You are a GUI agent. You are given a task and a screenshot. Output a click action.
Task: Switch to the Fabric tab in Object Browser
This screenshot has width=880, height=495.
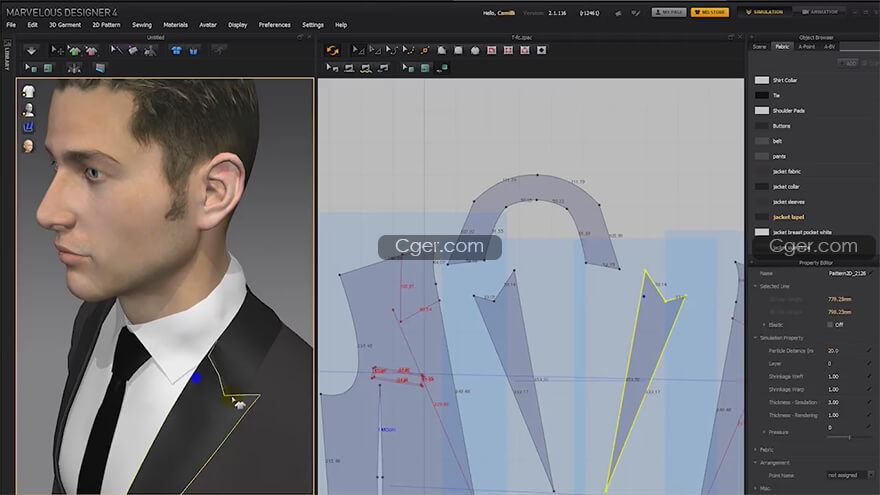coord(782,46)
